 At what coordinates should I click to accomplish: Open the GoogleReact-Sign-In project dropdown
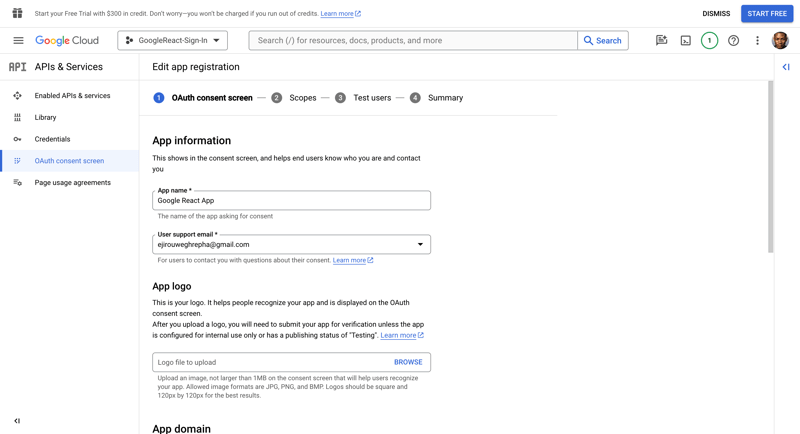click(x=172, y=40)
